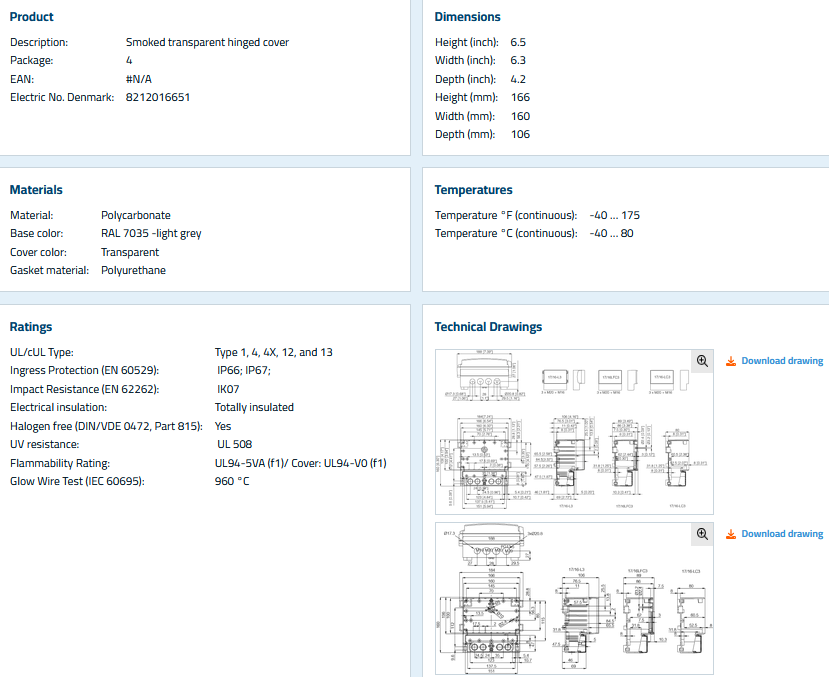This screenshot has width=829, height=677.
Task: Click the Dimensions section heading
Action: pos(467,17)
